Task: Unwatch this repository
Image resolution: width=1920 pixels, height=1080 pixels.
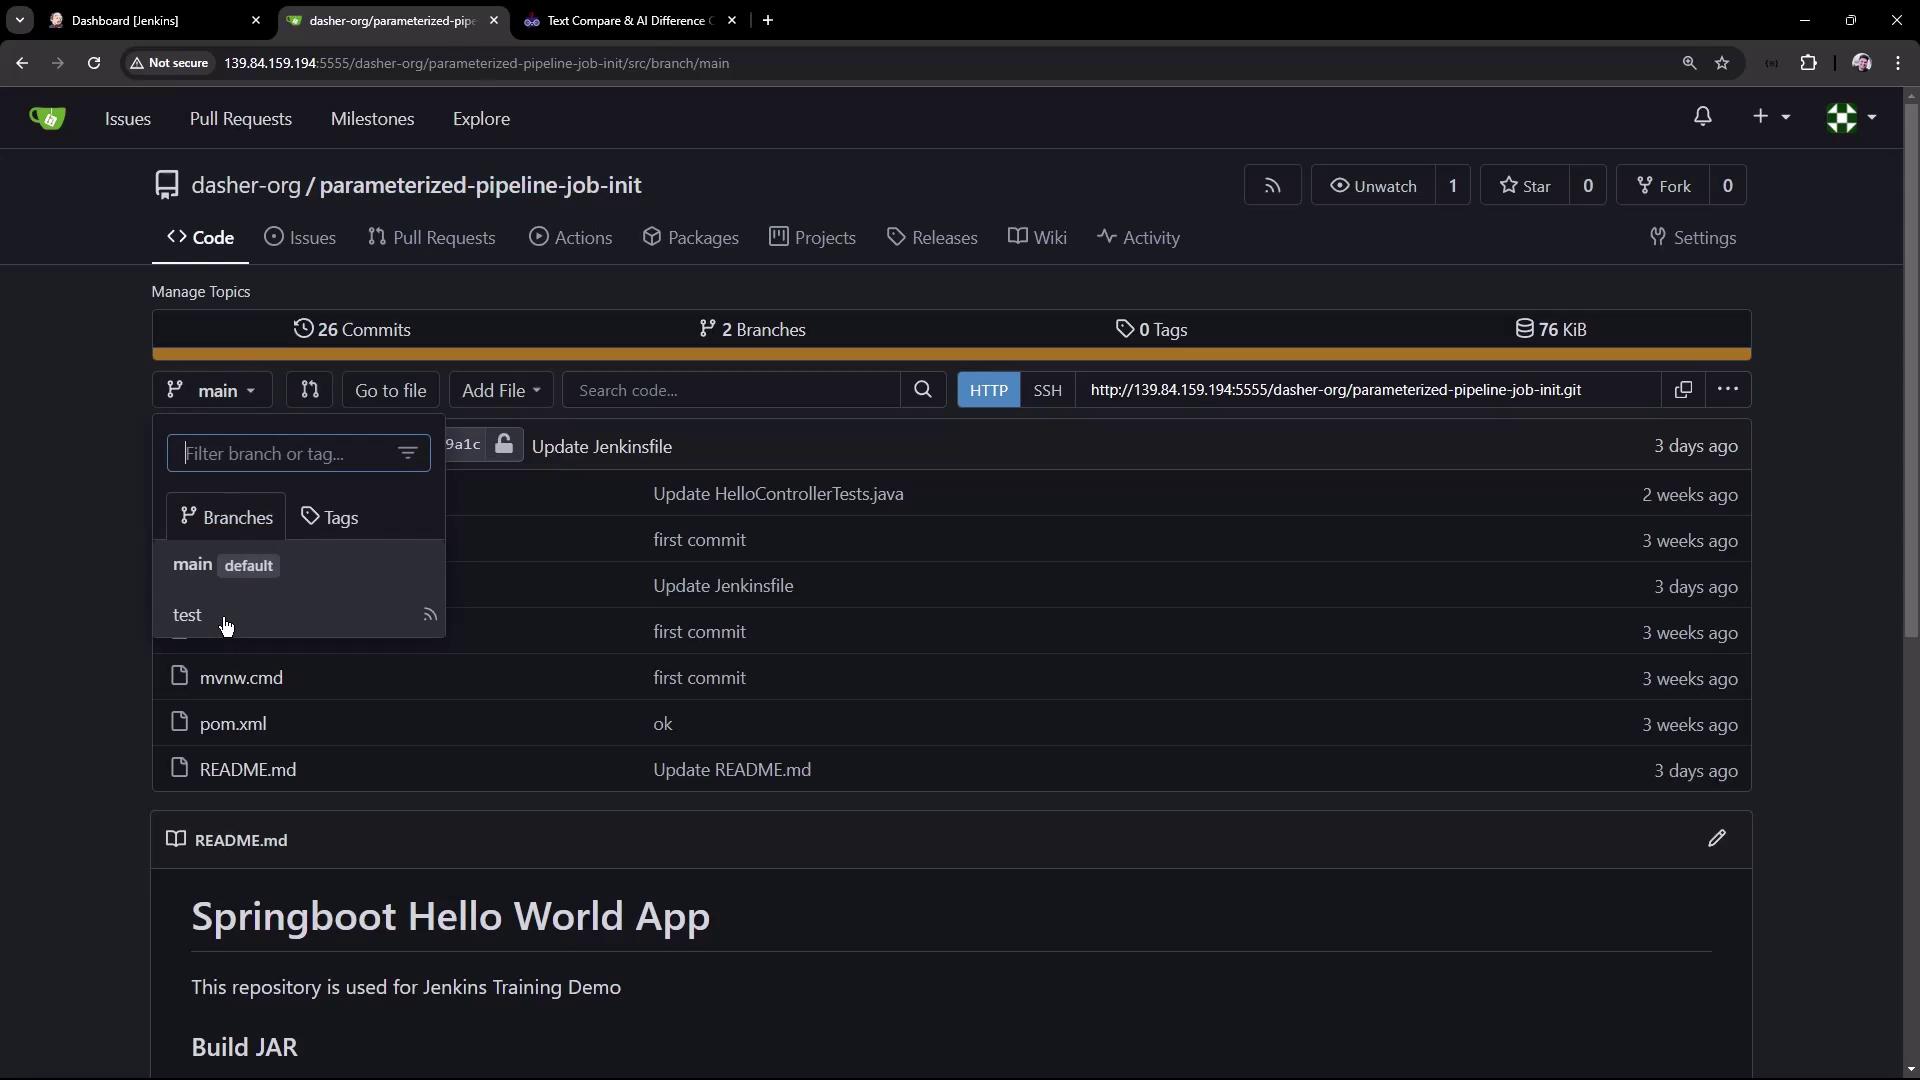Action: coord(1373,186)
